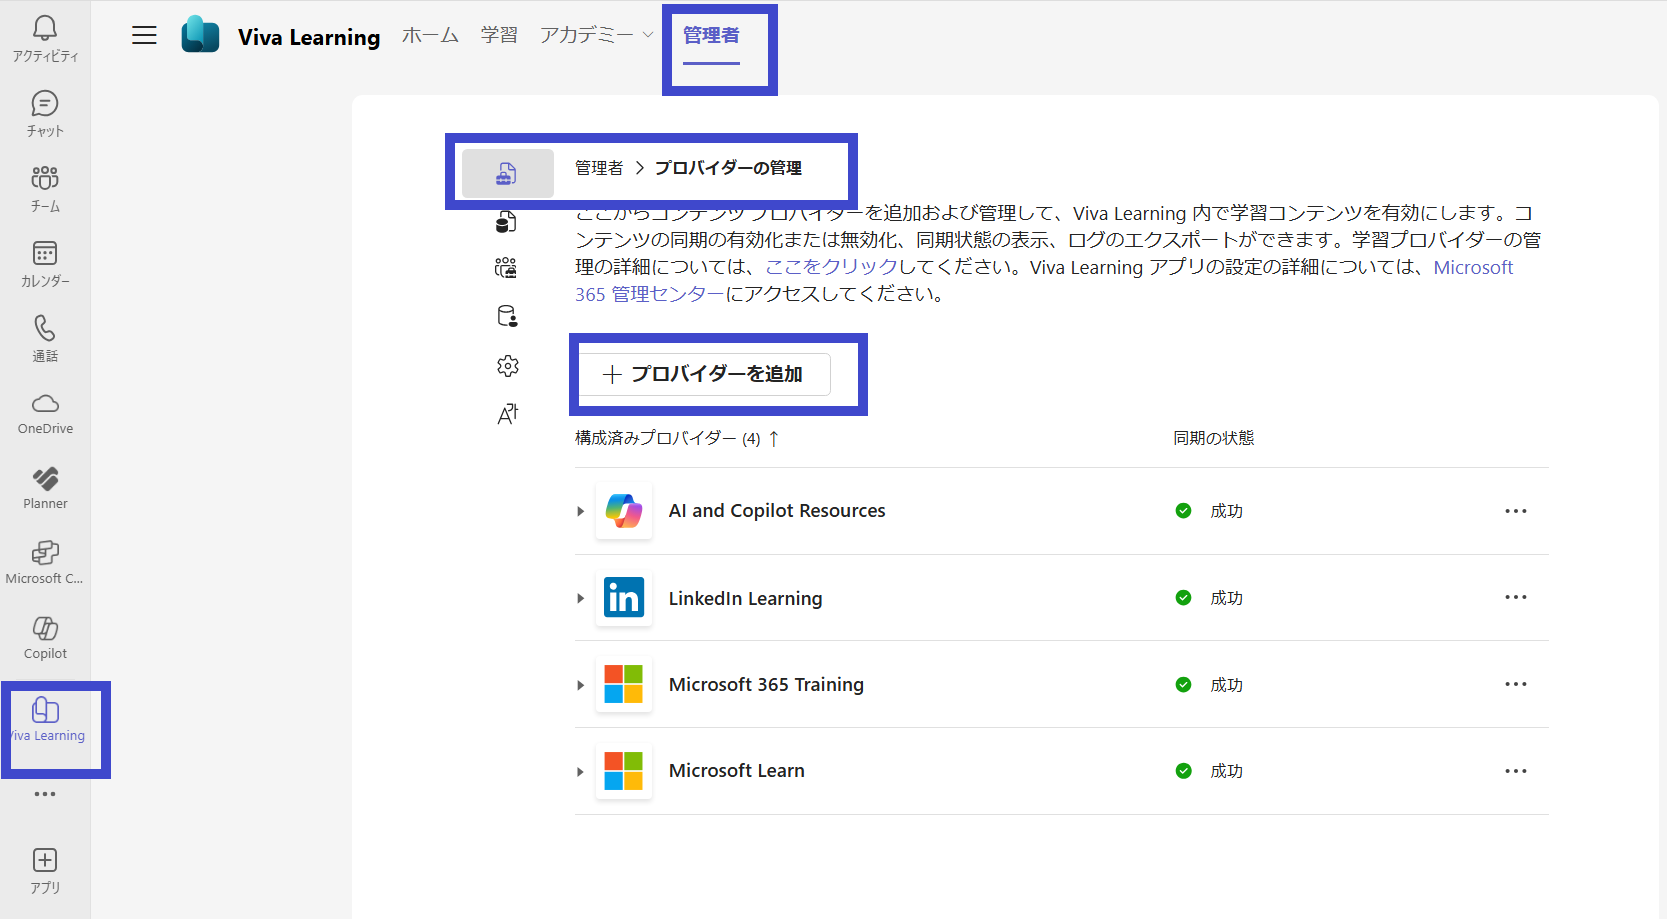The width and height of the screenshot is (1667, 919).
Task: Sort by 構成済みプロバイダー column arrow
Action: click(x=773, y=438)
